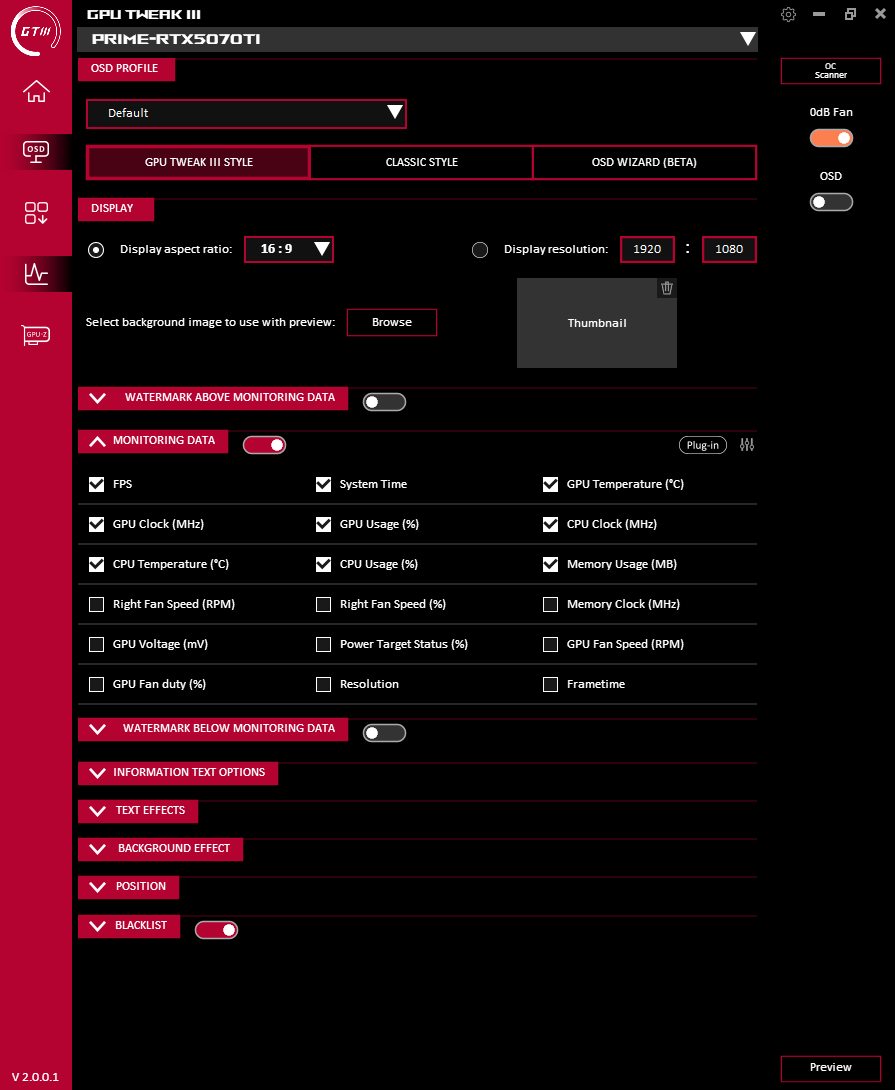Uncheck CPU Clock (MHz) checkbox
The height and width of the screenshot is (1090, 895).
[551, 524]
